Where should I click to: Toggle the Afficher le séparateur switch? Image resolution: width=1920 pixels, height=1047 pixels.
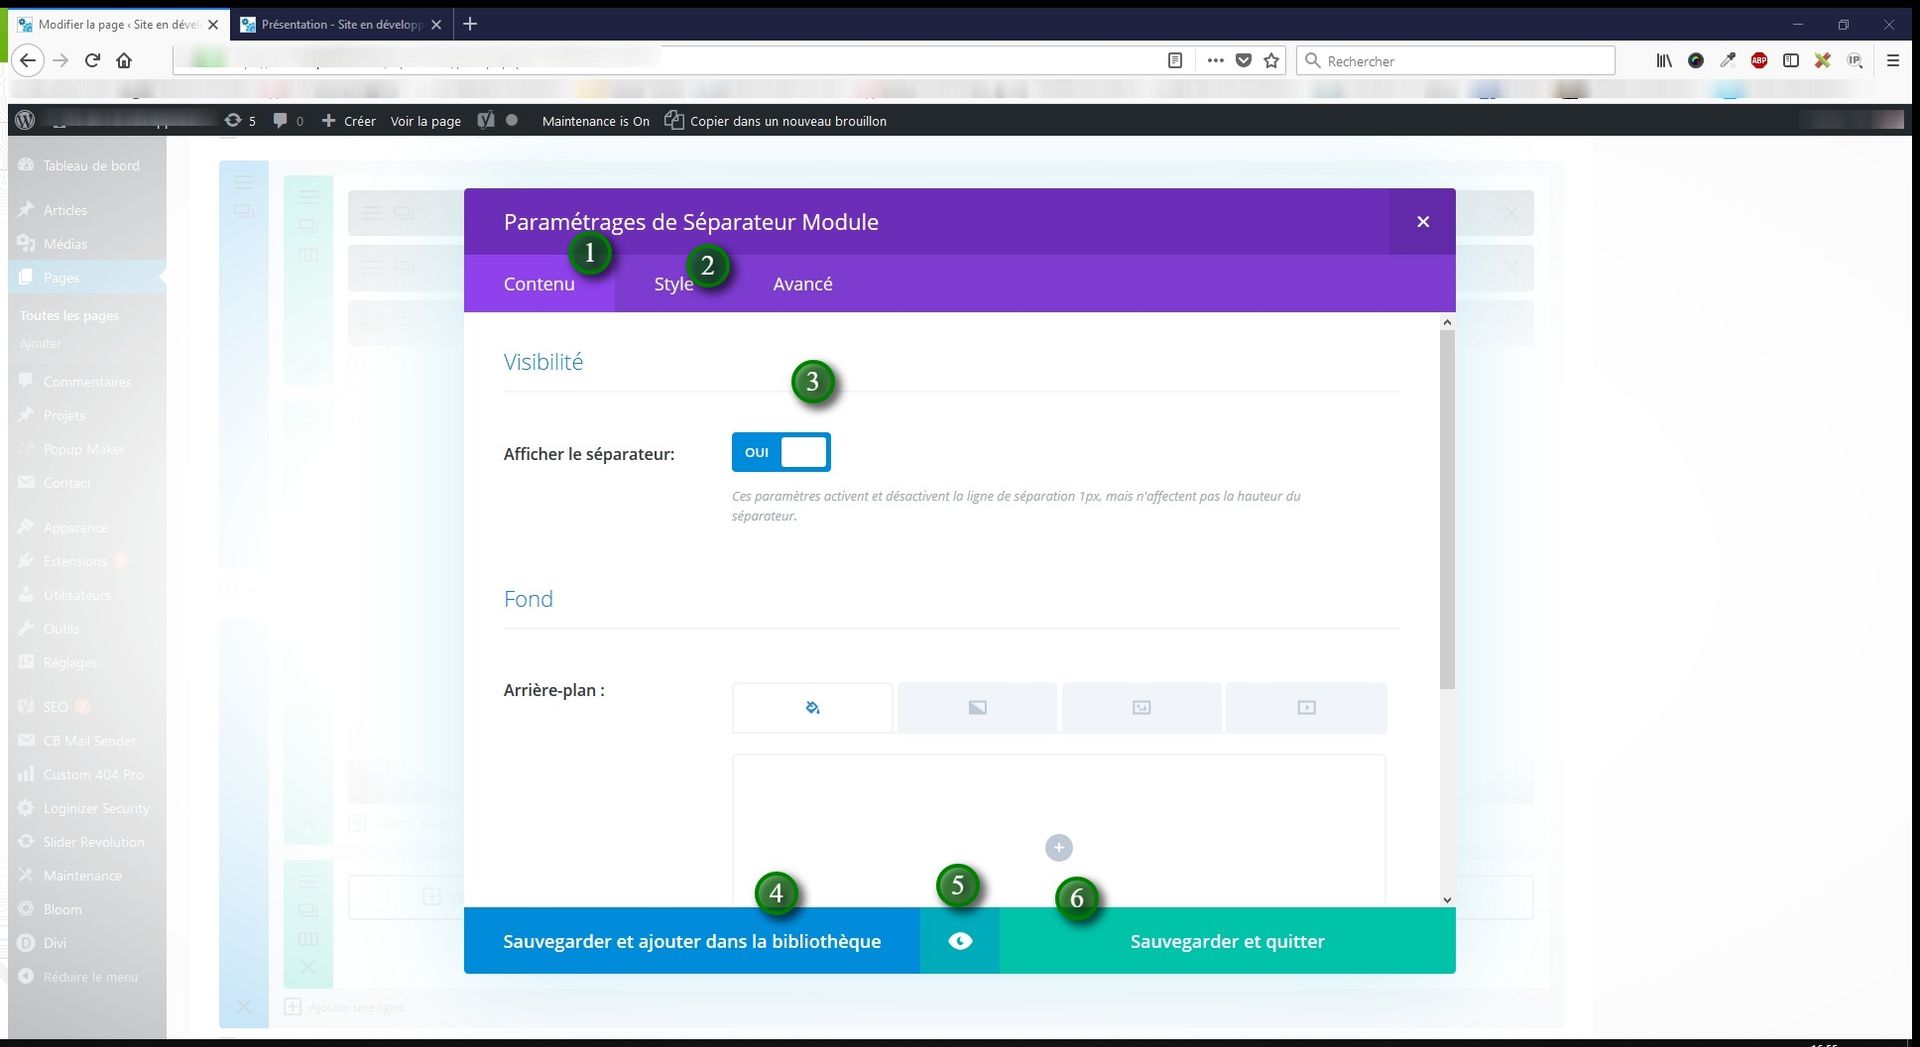(781, 452)
